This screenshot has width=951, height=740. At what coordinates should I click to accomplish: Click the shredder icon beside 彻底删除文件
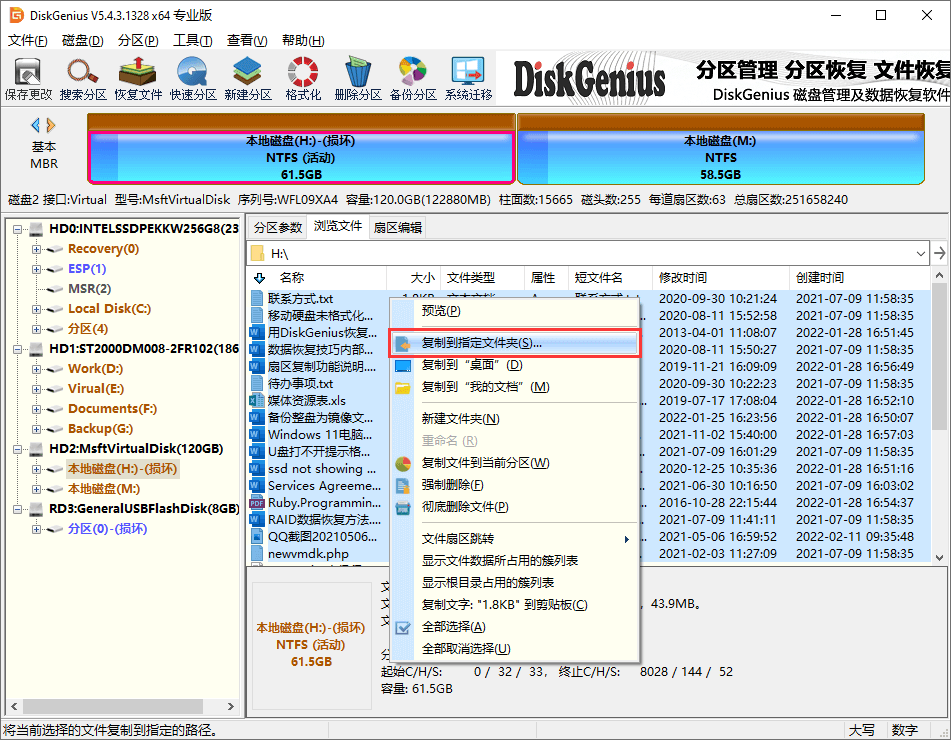pyautogui.click(x=403, y=508)
